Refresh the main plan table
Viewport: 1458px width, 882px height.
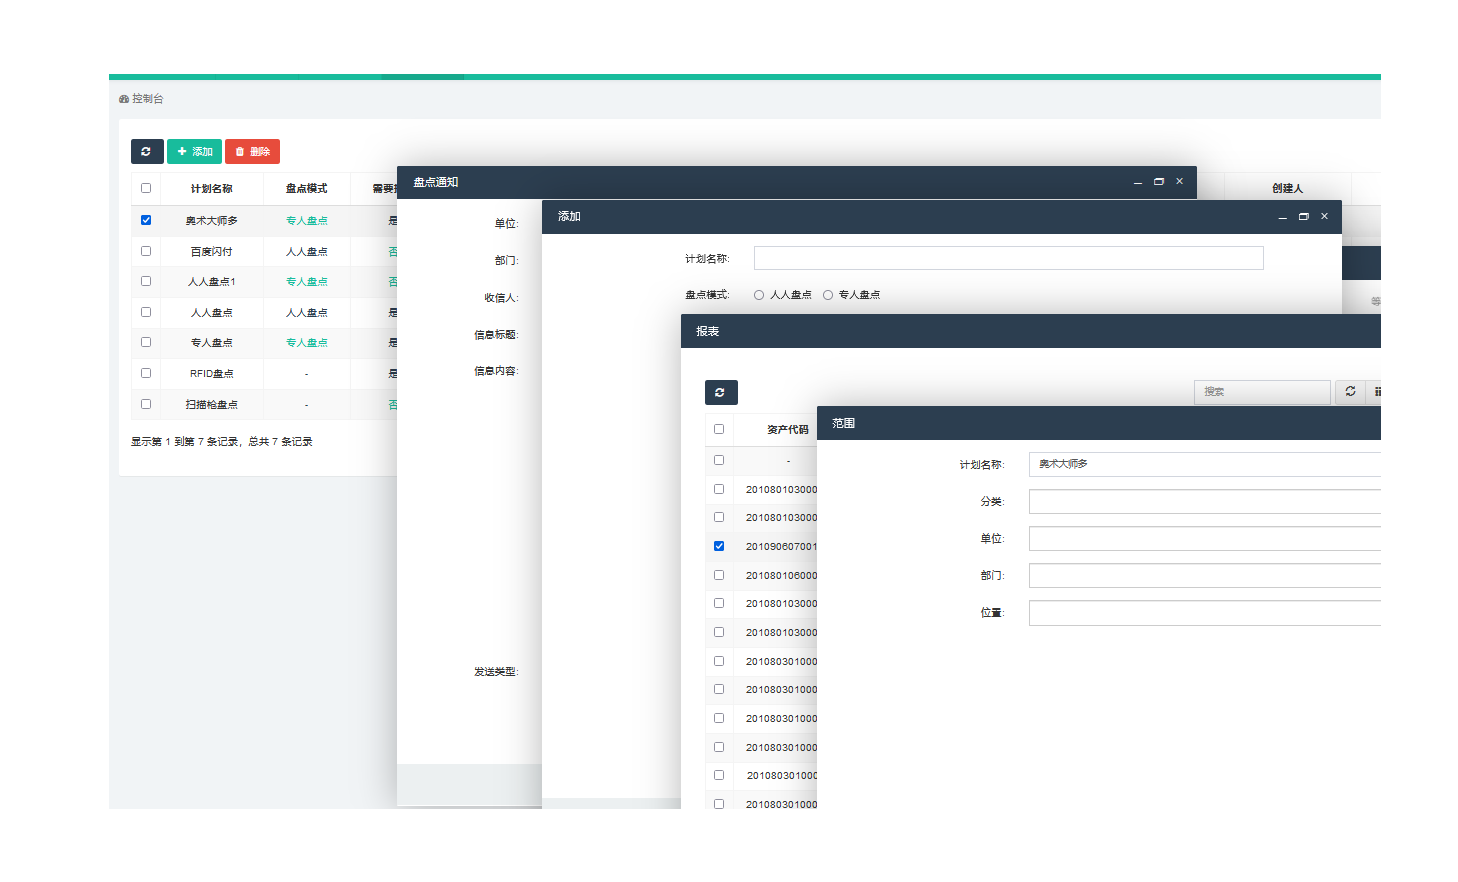pyautogui.click(x=147, y=151)
